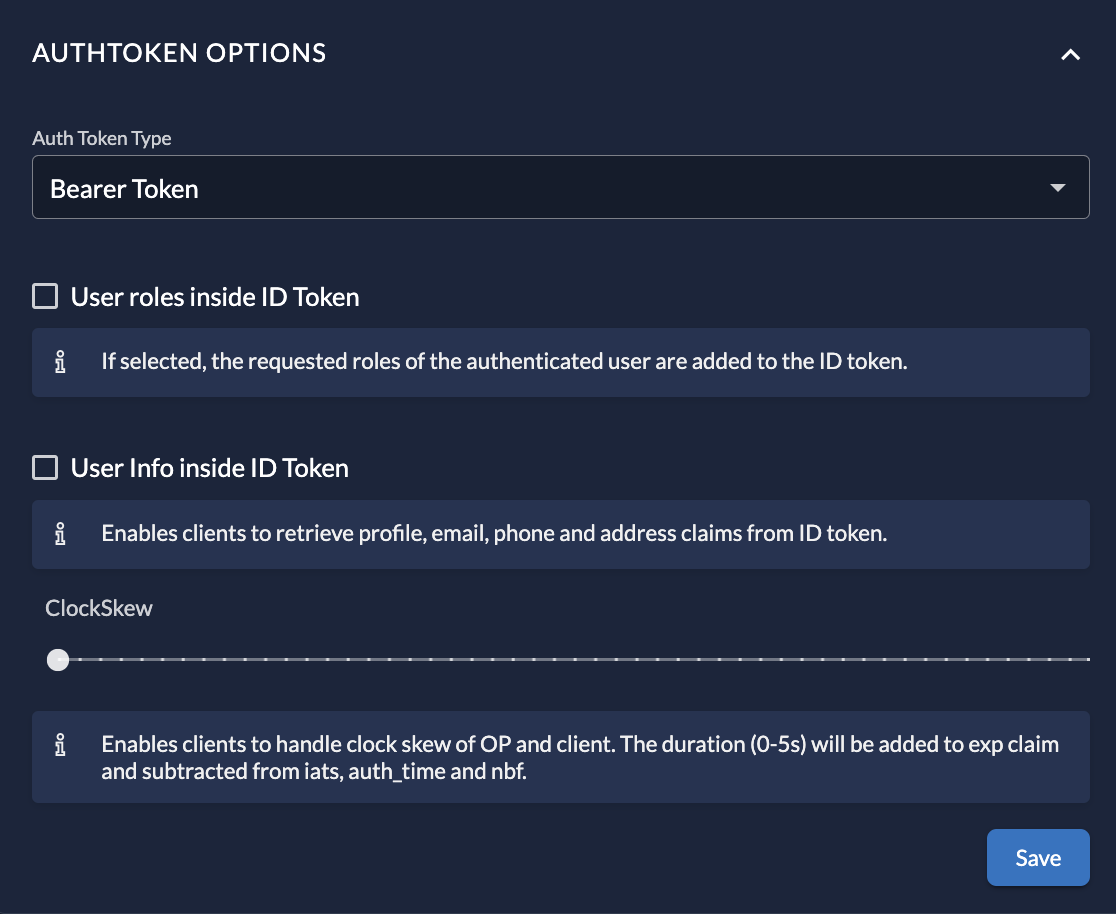Click the info icon beside profile claims hint
The width and height of the screenshot is (1116, 914).
tap(61, 534)
